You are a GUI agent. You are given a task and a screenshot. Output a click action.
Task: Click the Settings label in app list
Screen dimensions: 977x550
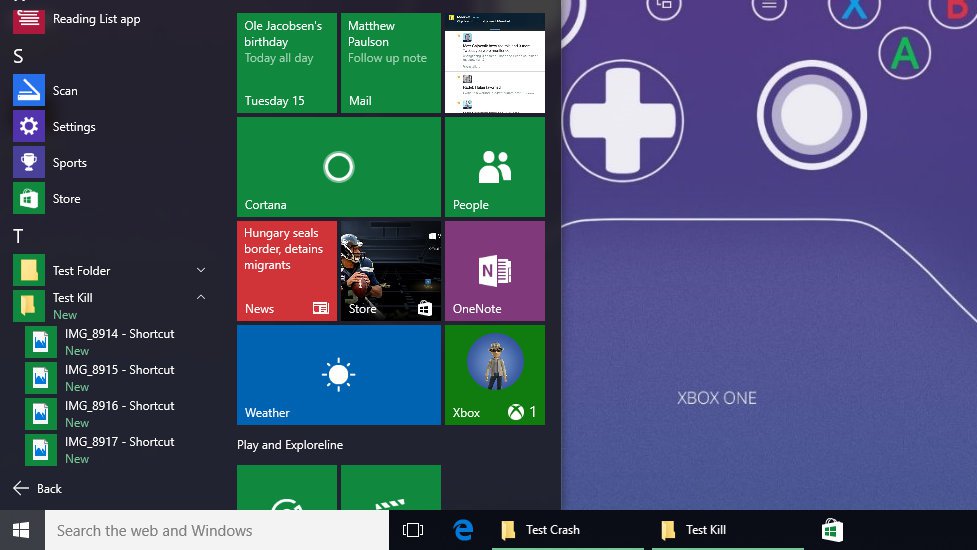click(74, 127)
